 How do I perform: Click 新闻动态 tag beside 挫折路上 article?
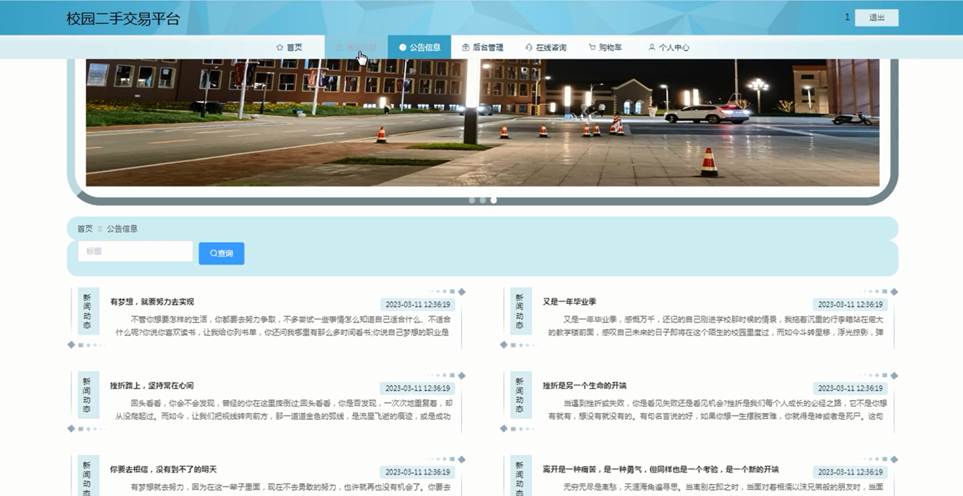click(88, 395)
